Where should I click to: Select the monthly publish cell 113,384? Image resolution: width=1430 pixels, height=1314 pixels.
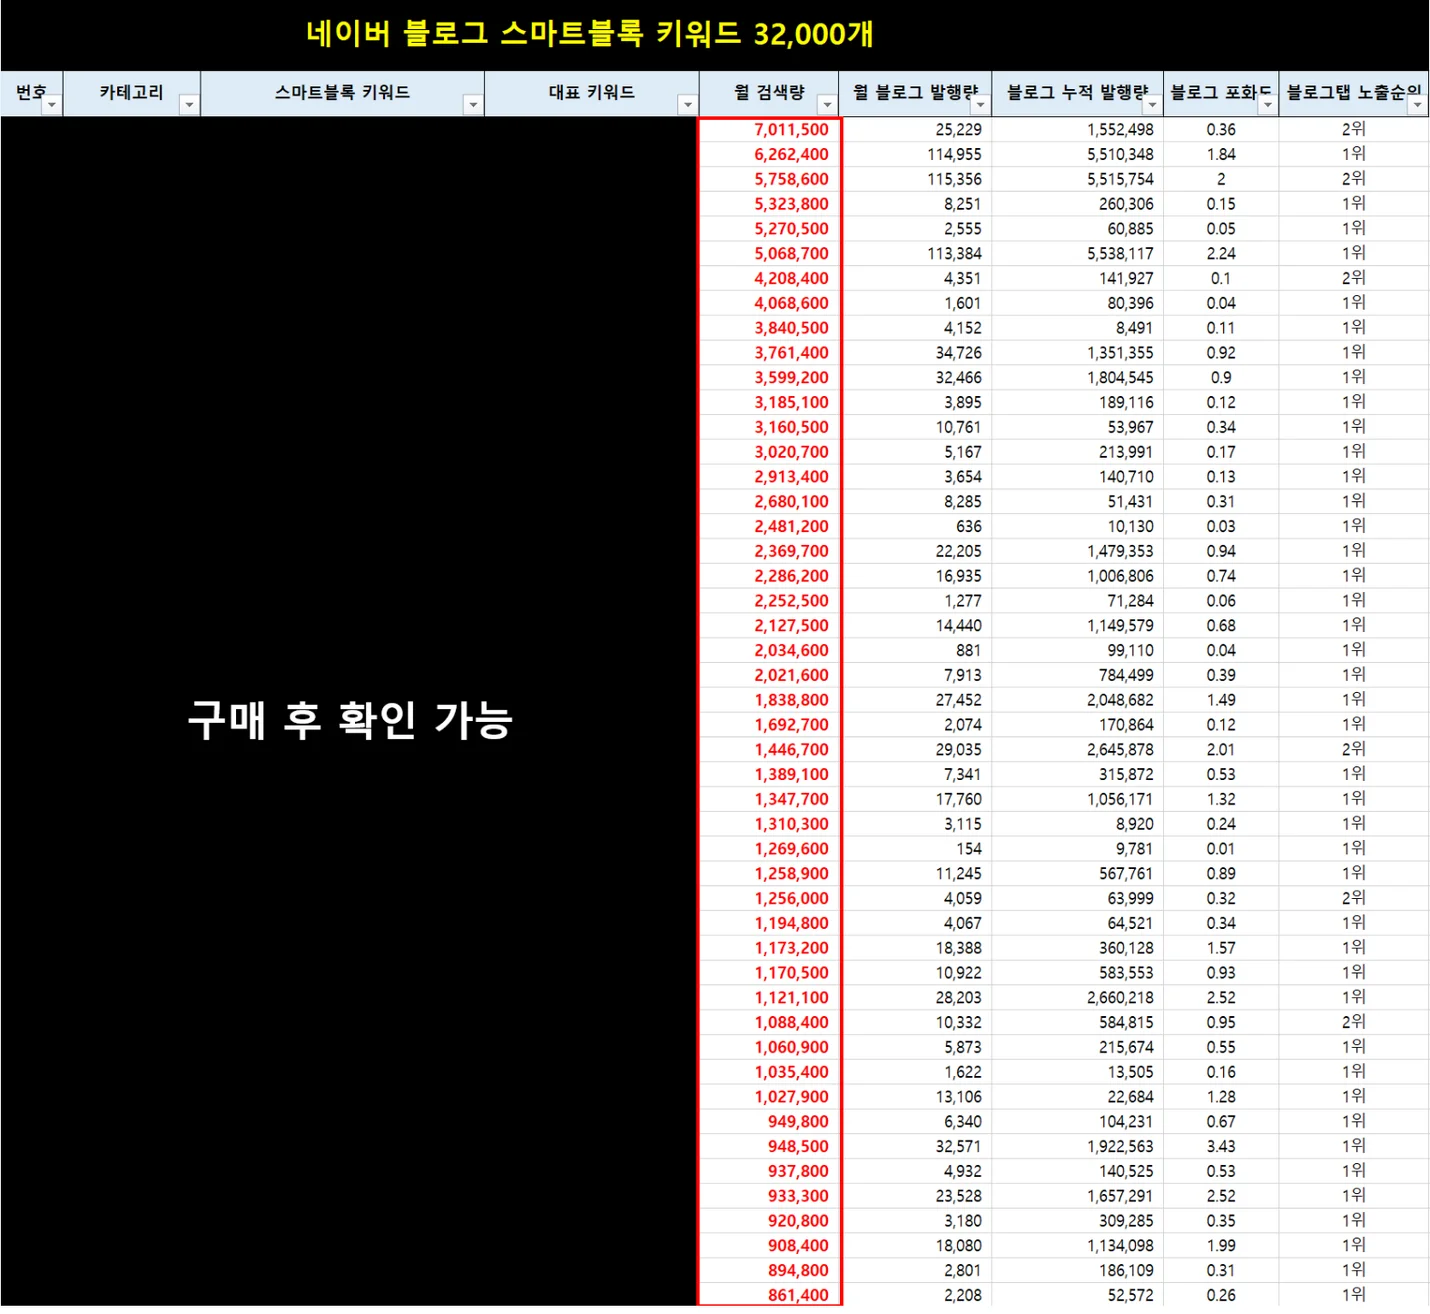point(916,253)
